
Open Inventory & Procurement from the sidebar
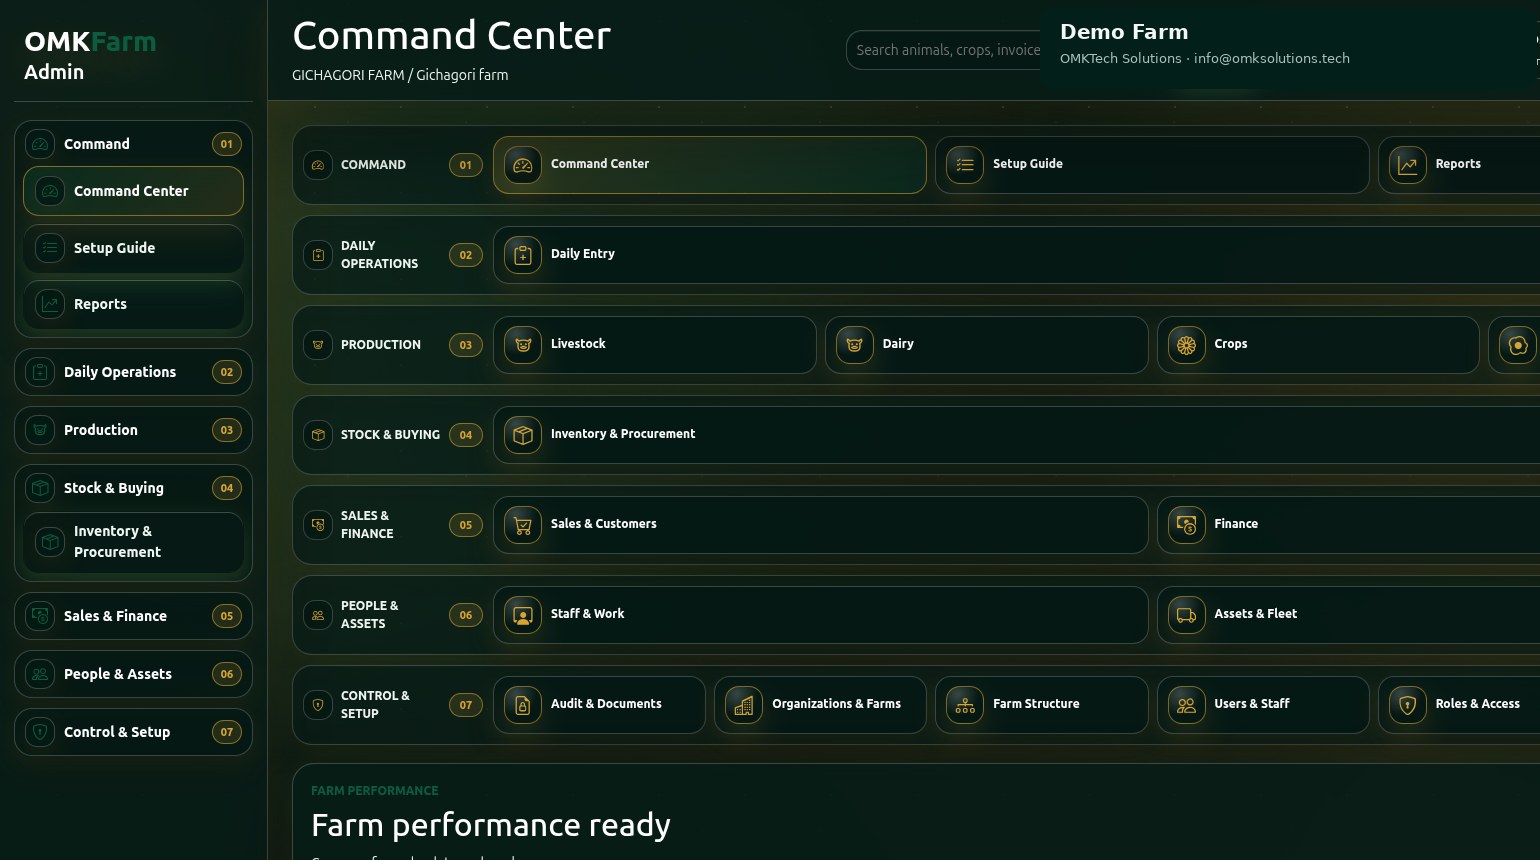tap(133, 542)
